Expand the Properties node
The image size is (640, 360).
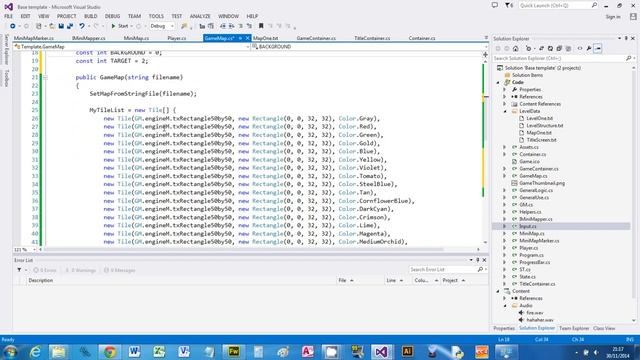tap(505, 89)
